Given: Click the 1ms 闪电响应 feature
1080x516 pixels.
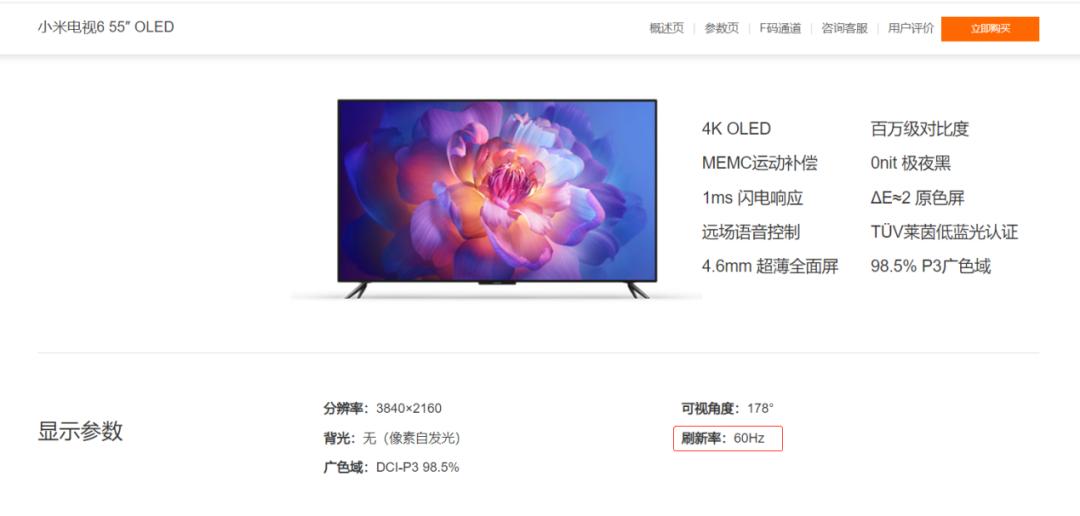Looking at the screenshot, I should pos(753,198).
